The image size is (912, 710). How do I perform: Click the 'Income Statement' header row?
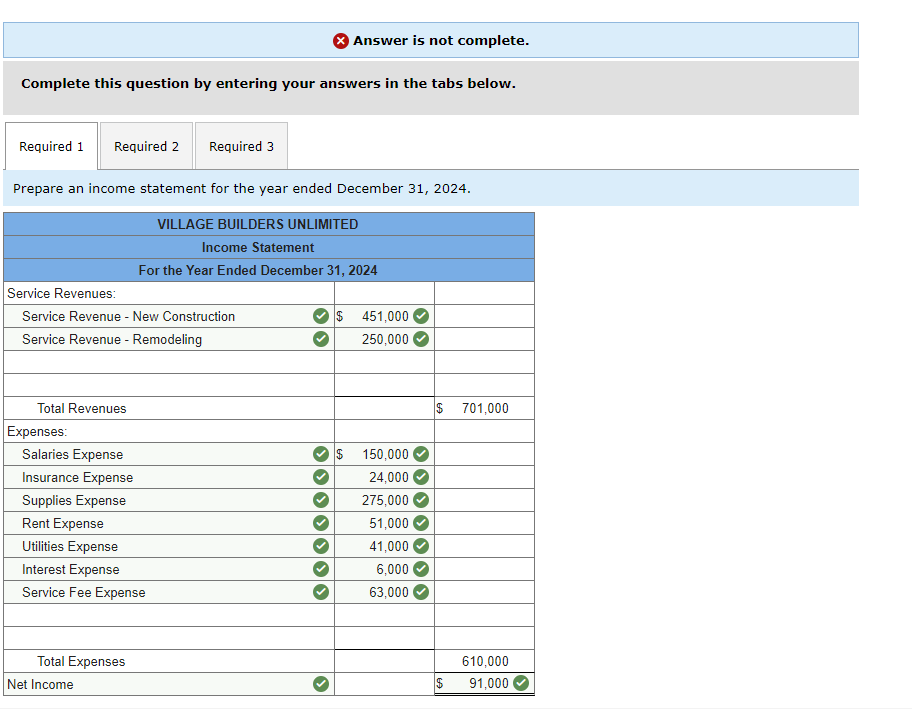269,247
